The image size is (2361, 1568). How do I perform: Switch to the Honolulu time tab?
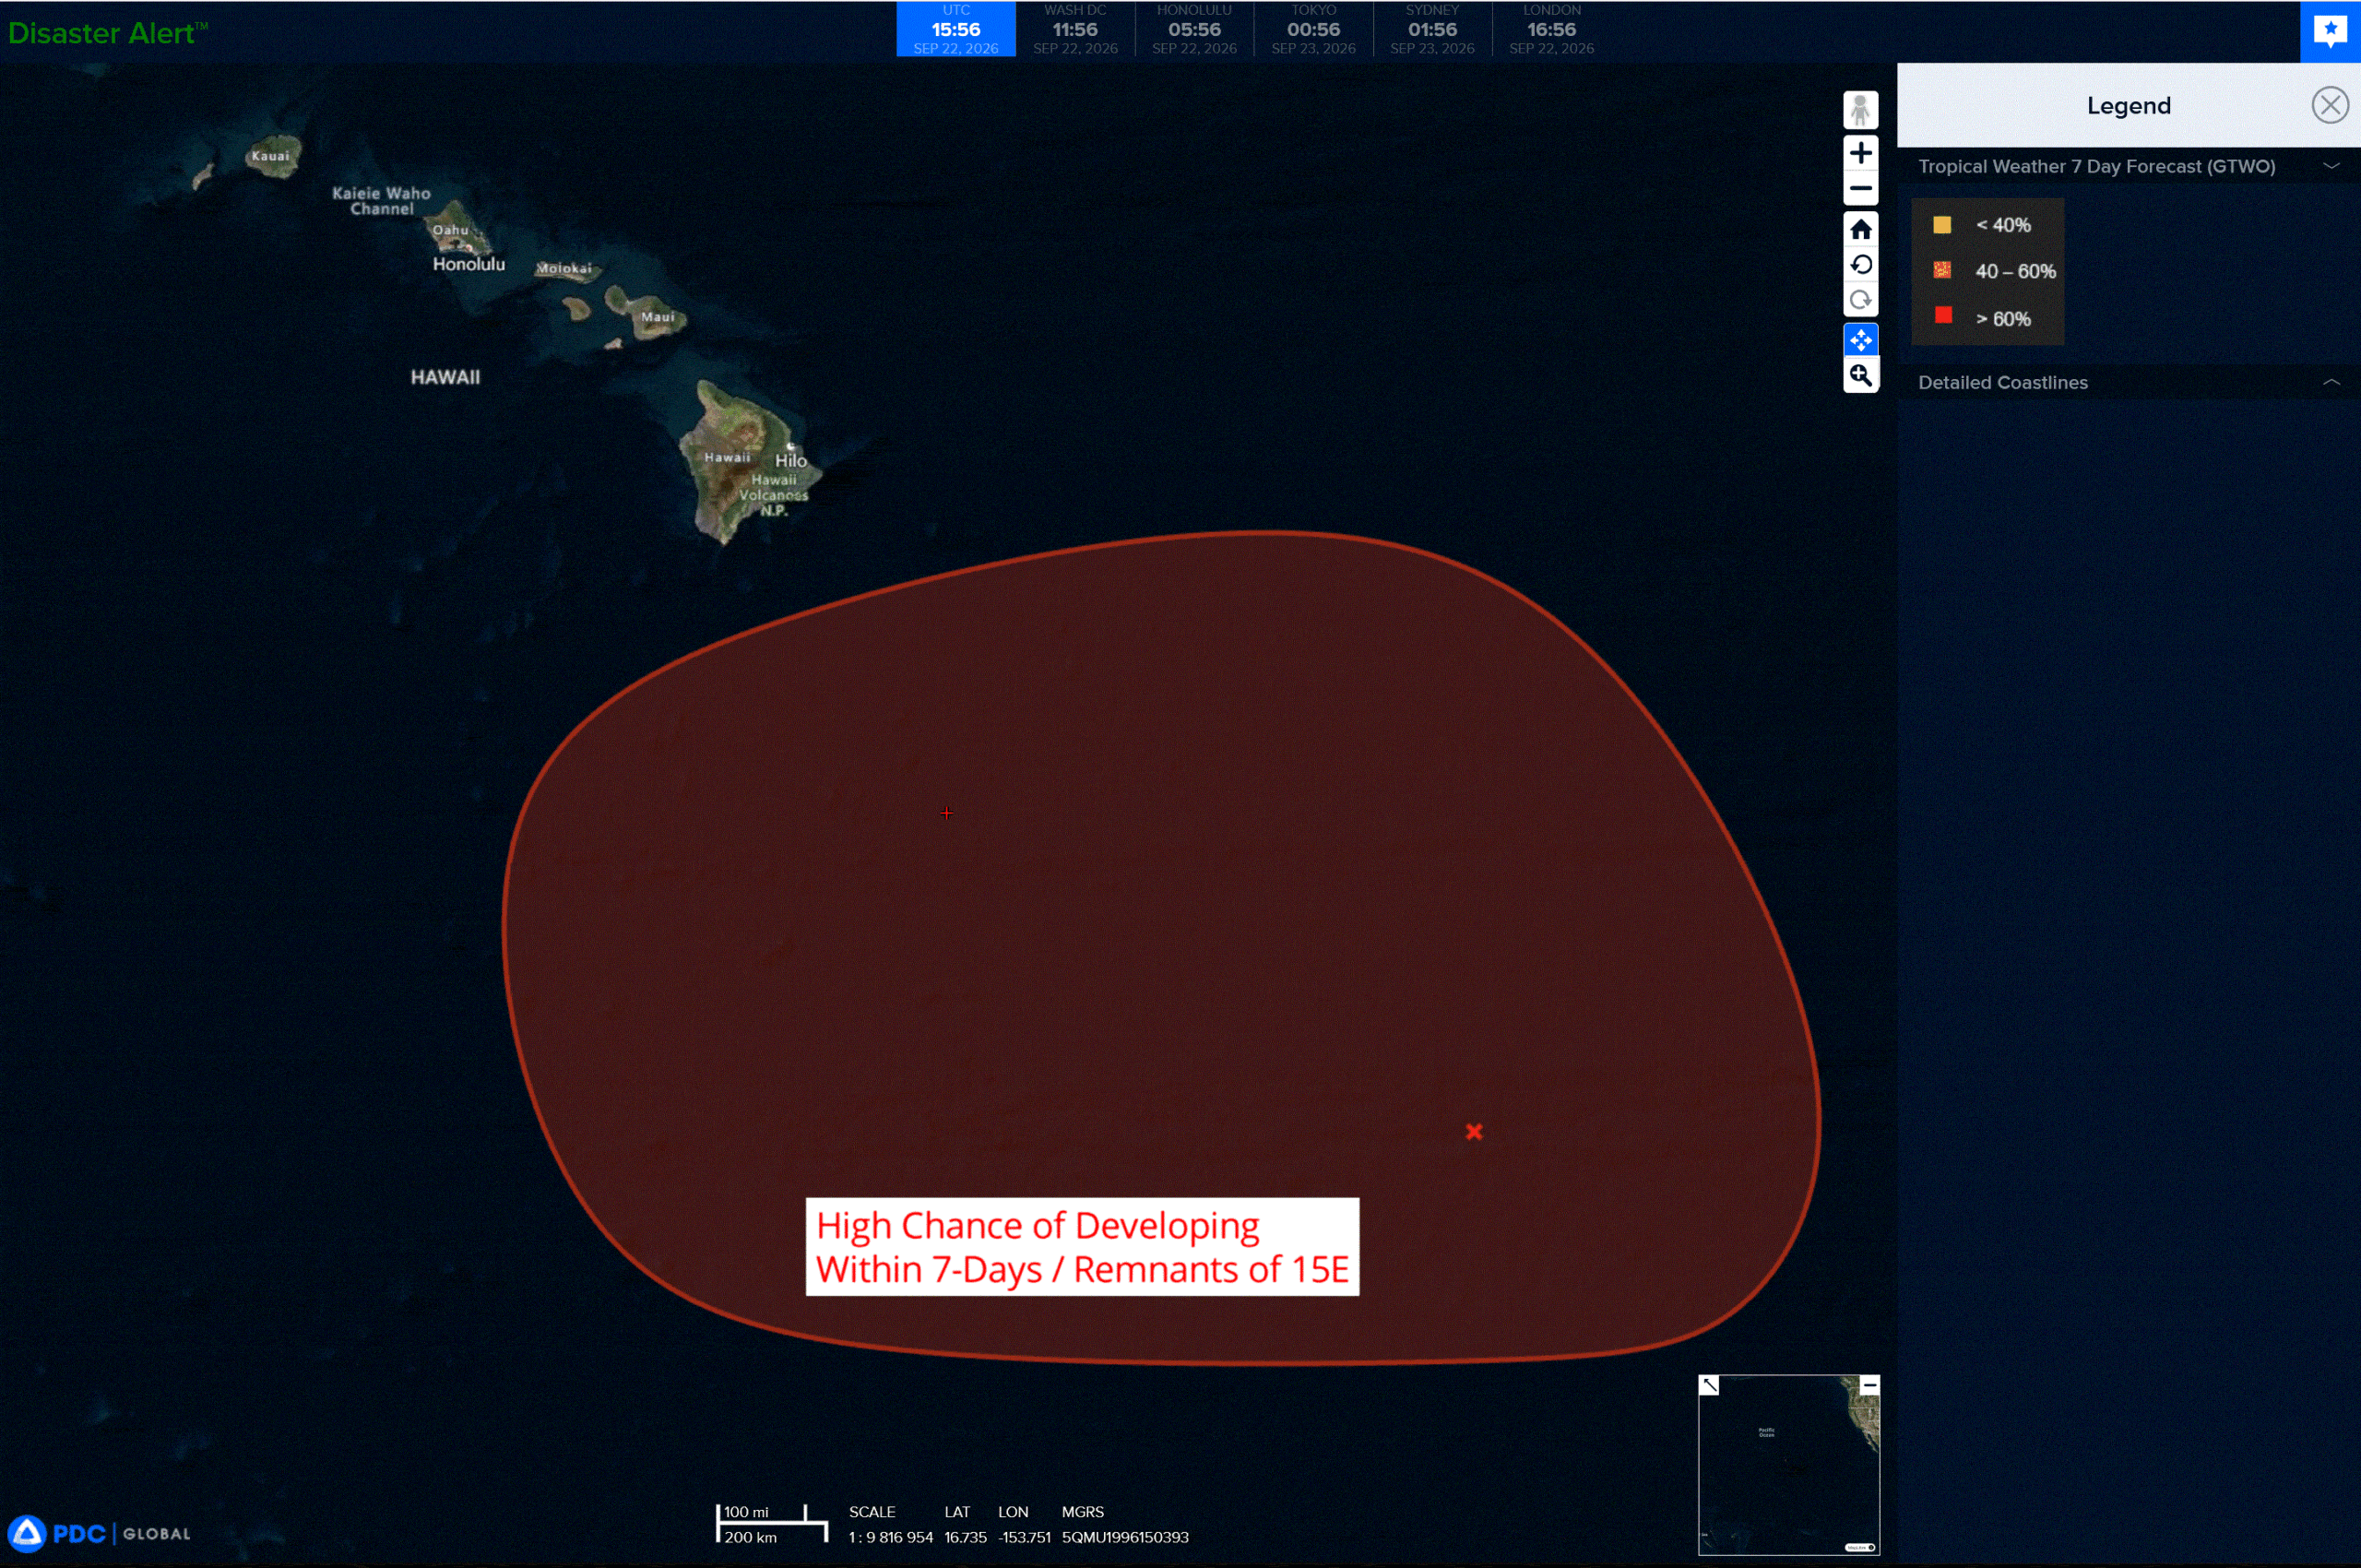[x=1194, y=29]
